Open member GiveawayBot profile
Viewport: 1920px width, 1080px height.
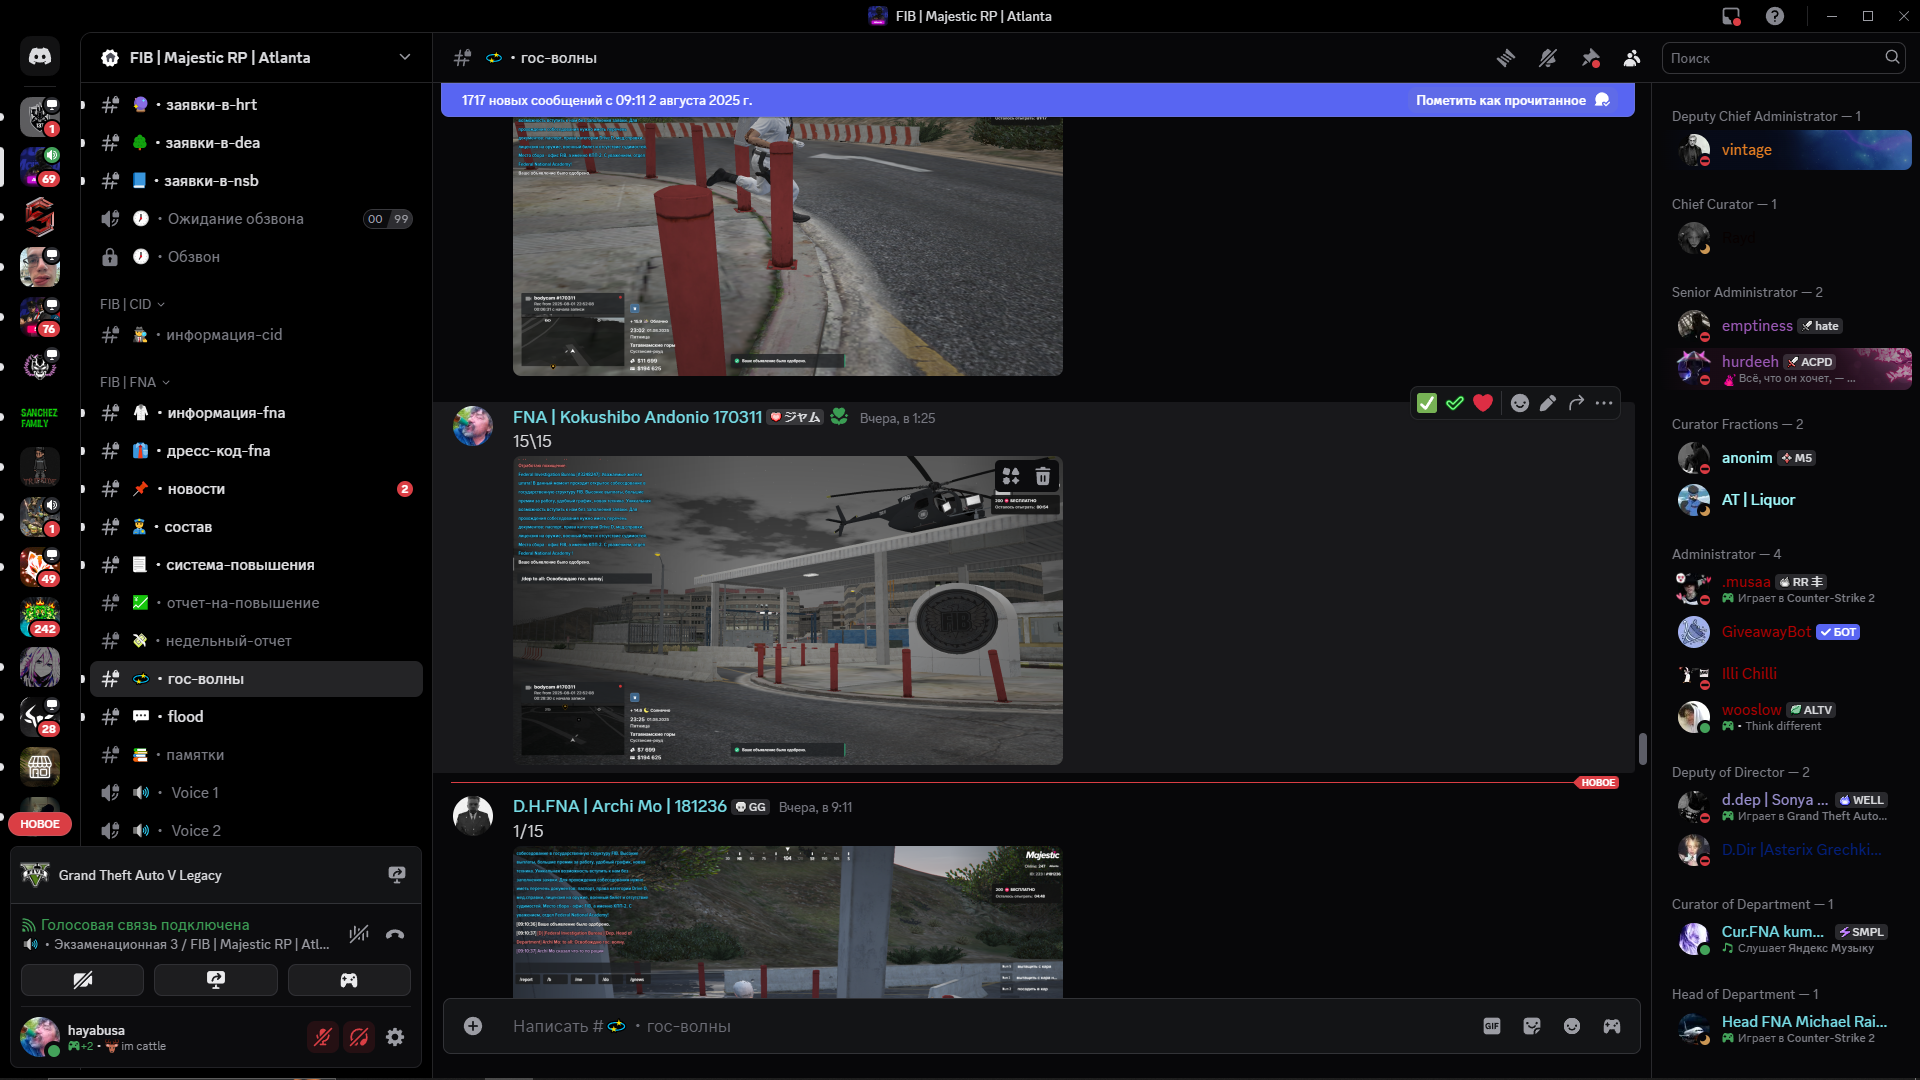click(x=1792, y=632)
